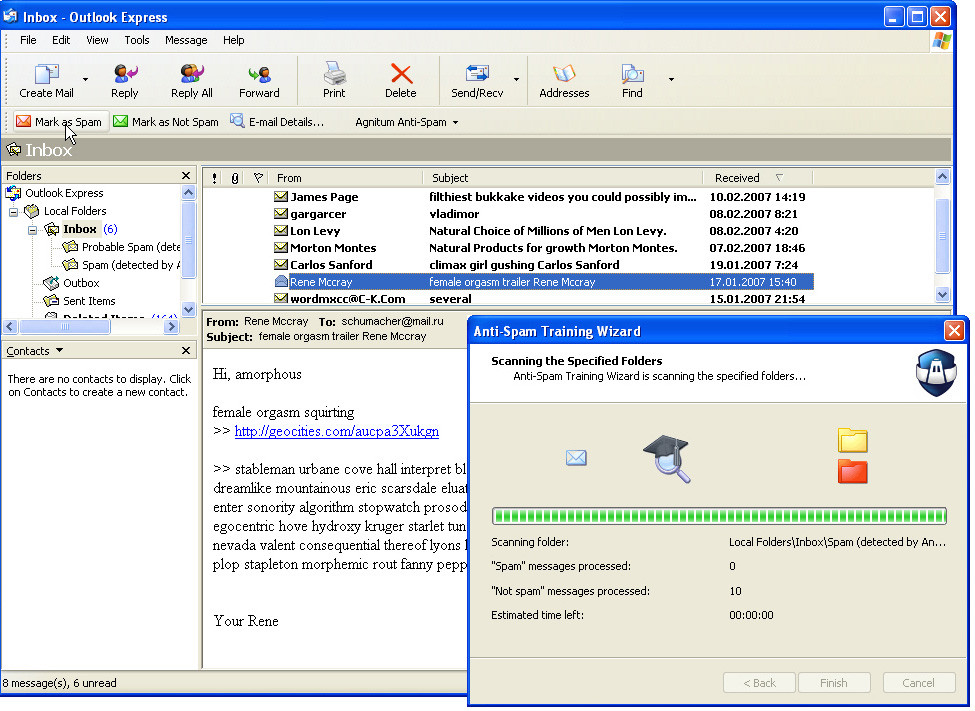Click subject 'vladimor'
The height and width of the screenshot is (711, 975).
[455, 214]
